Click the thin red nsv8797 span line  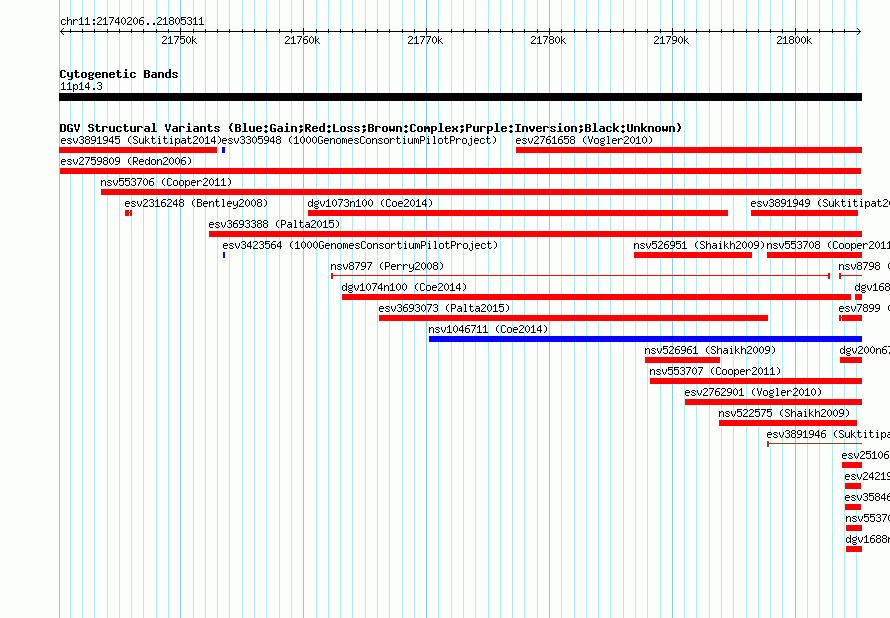pyautogui.click(x=581, y=276)
